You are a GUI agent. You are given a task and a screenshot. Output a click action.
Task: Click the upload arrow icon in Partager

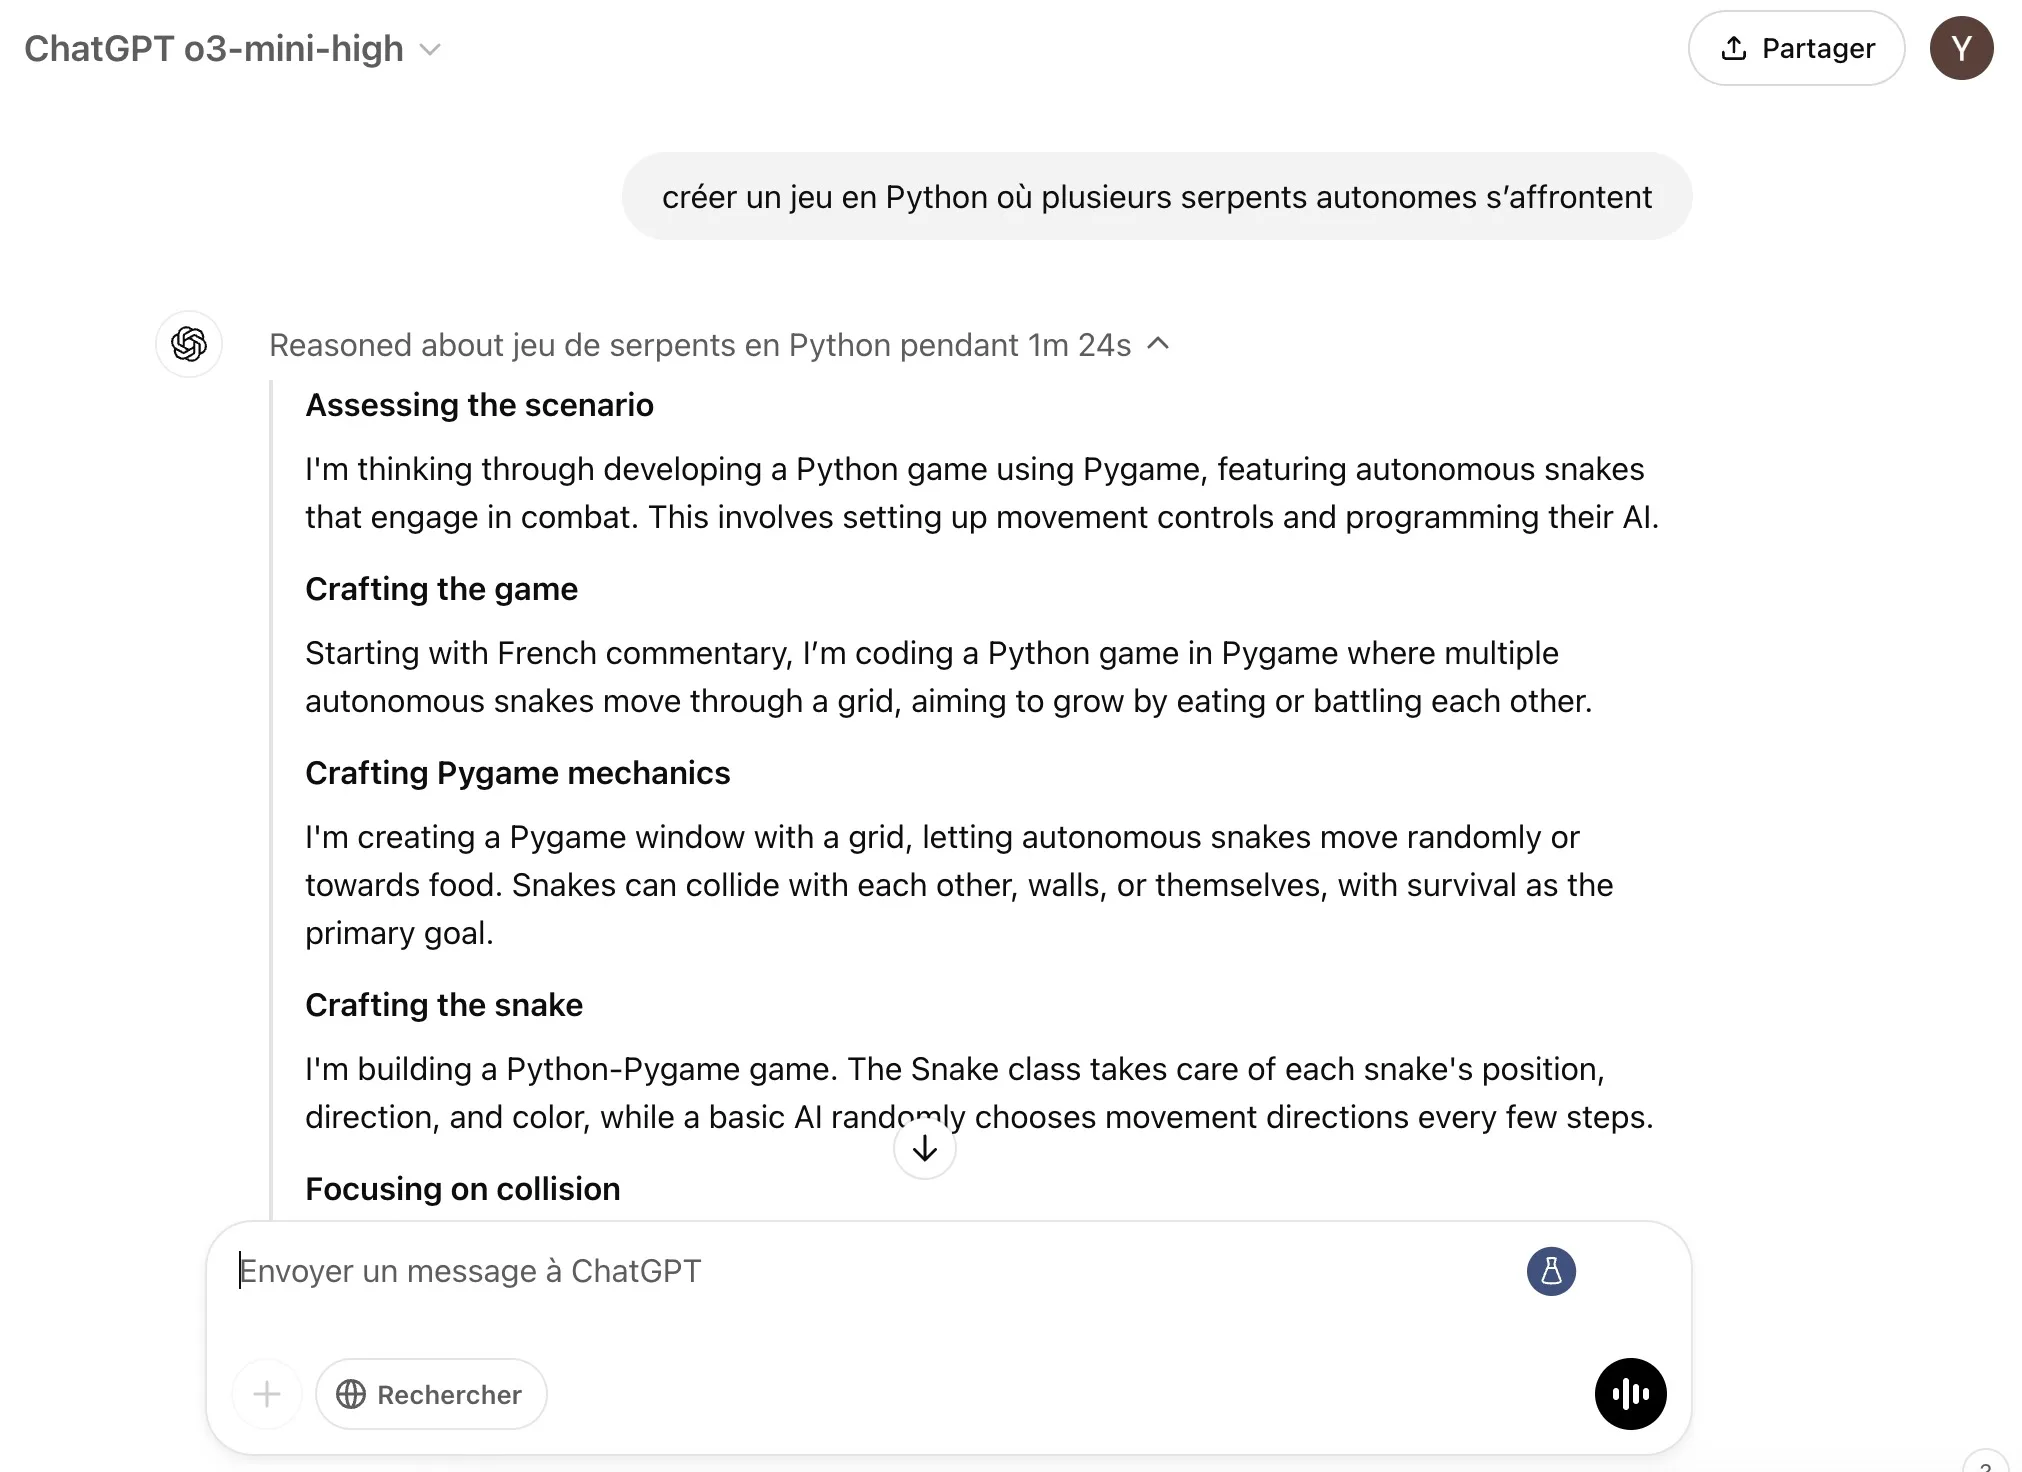coord(1734,48)
